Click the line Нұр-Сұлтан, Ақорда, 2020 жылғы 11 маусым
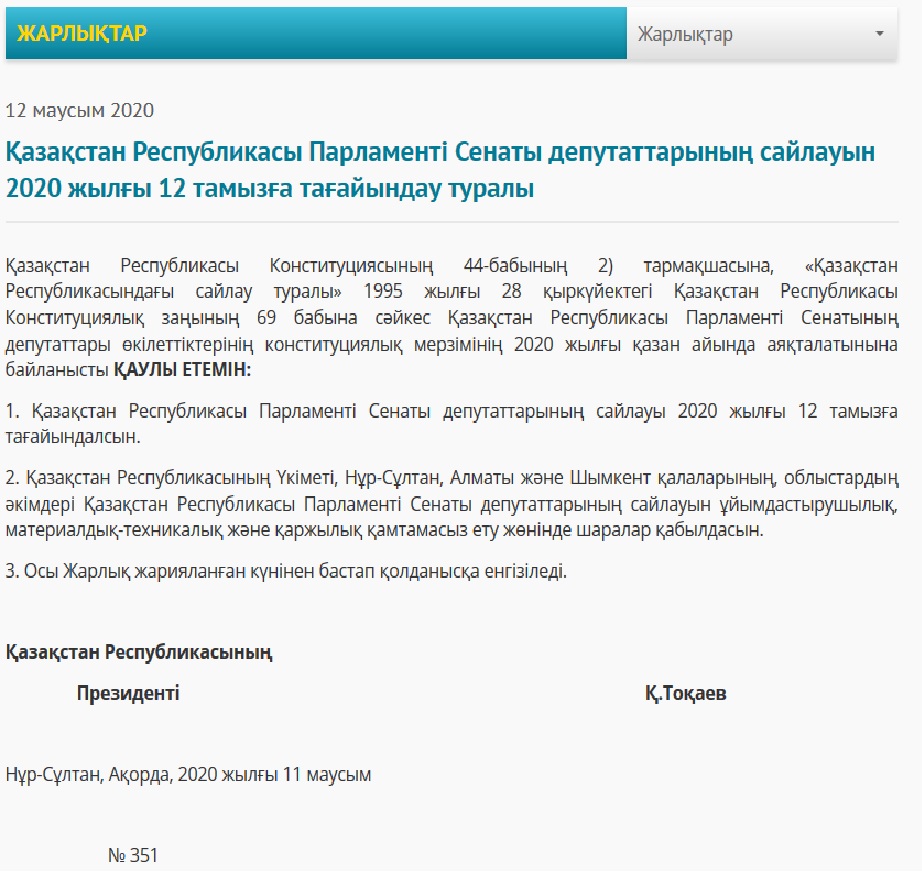This screenshot has width=922, height=886. 189,774
